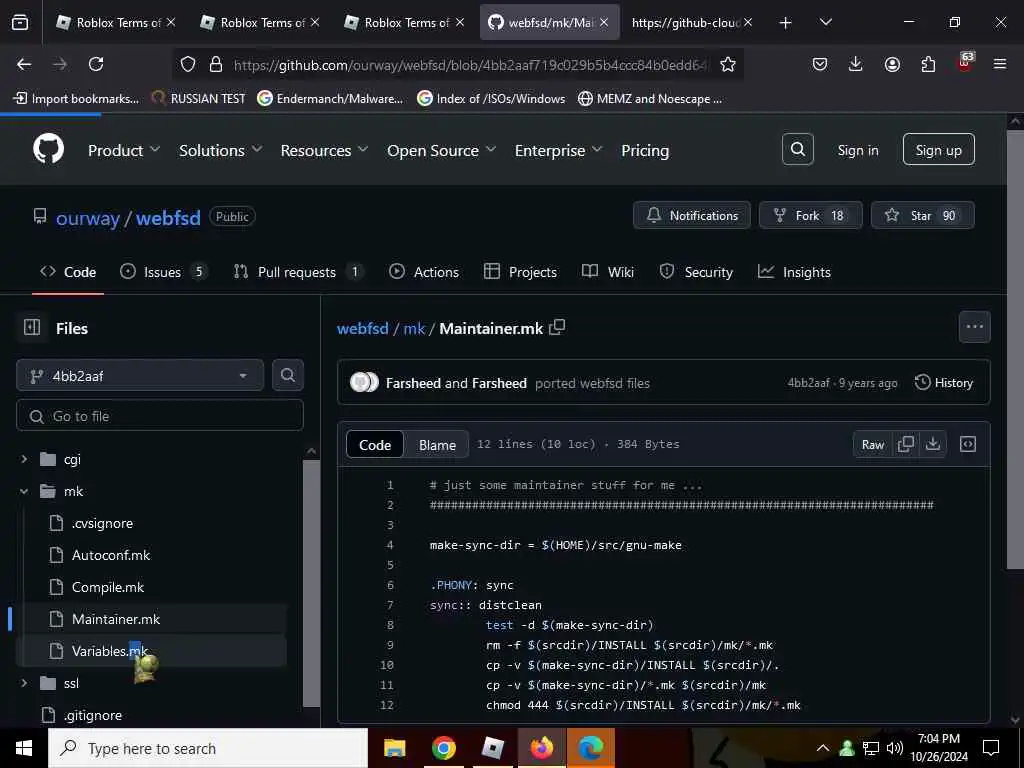The width and height of the screenshot is (1024, 768).
Task: Copy file path next to Maintainer.mk
Action: 557,327
